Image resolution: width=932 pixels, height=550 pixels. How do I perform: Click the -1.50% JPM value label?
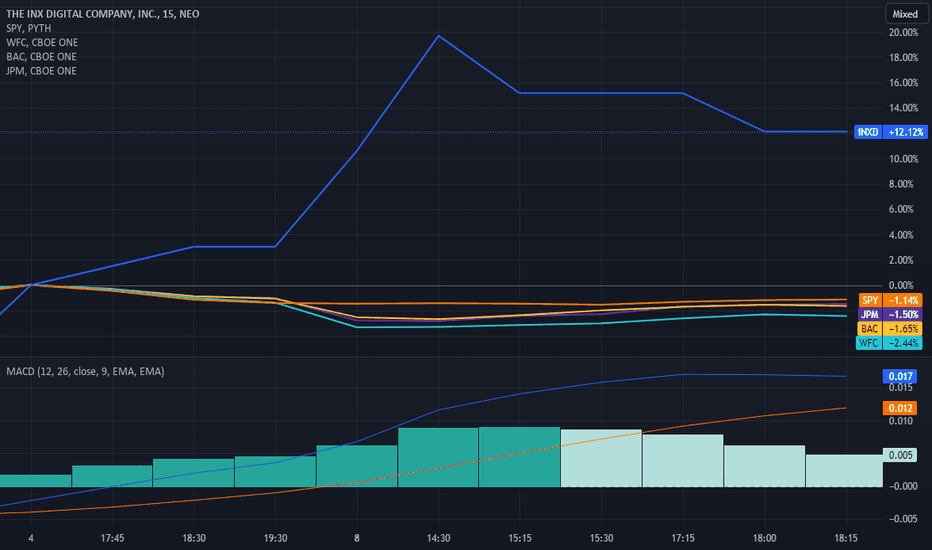pyautogui.click(x=903, y=315)
